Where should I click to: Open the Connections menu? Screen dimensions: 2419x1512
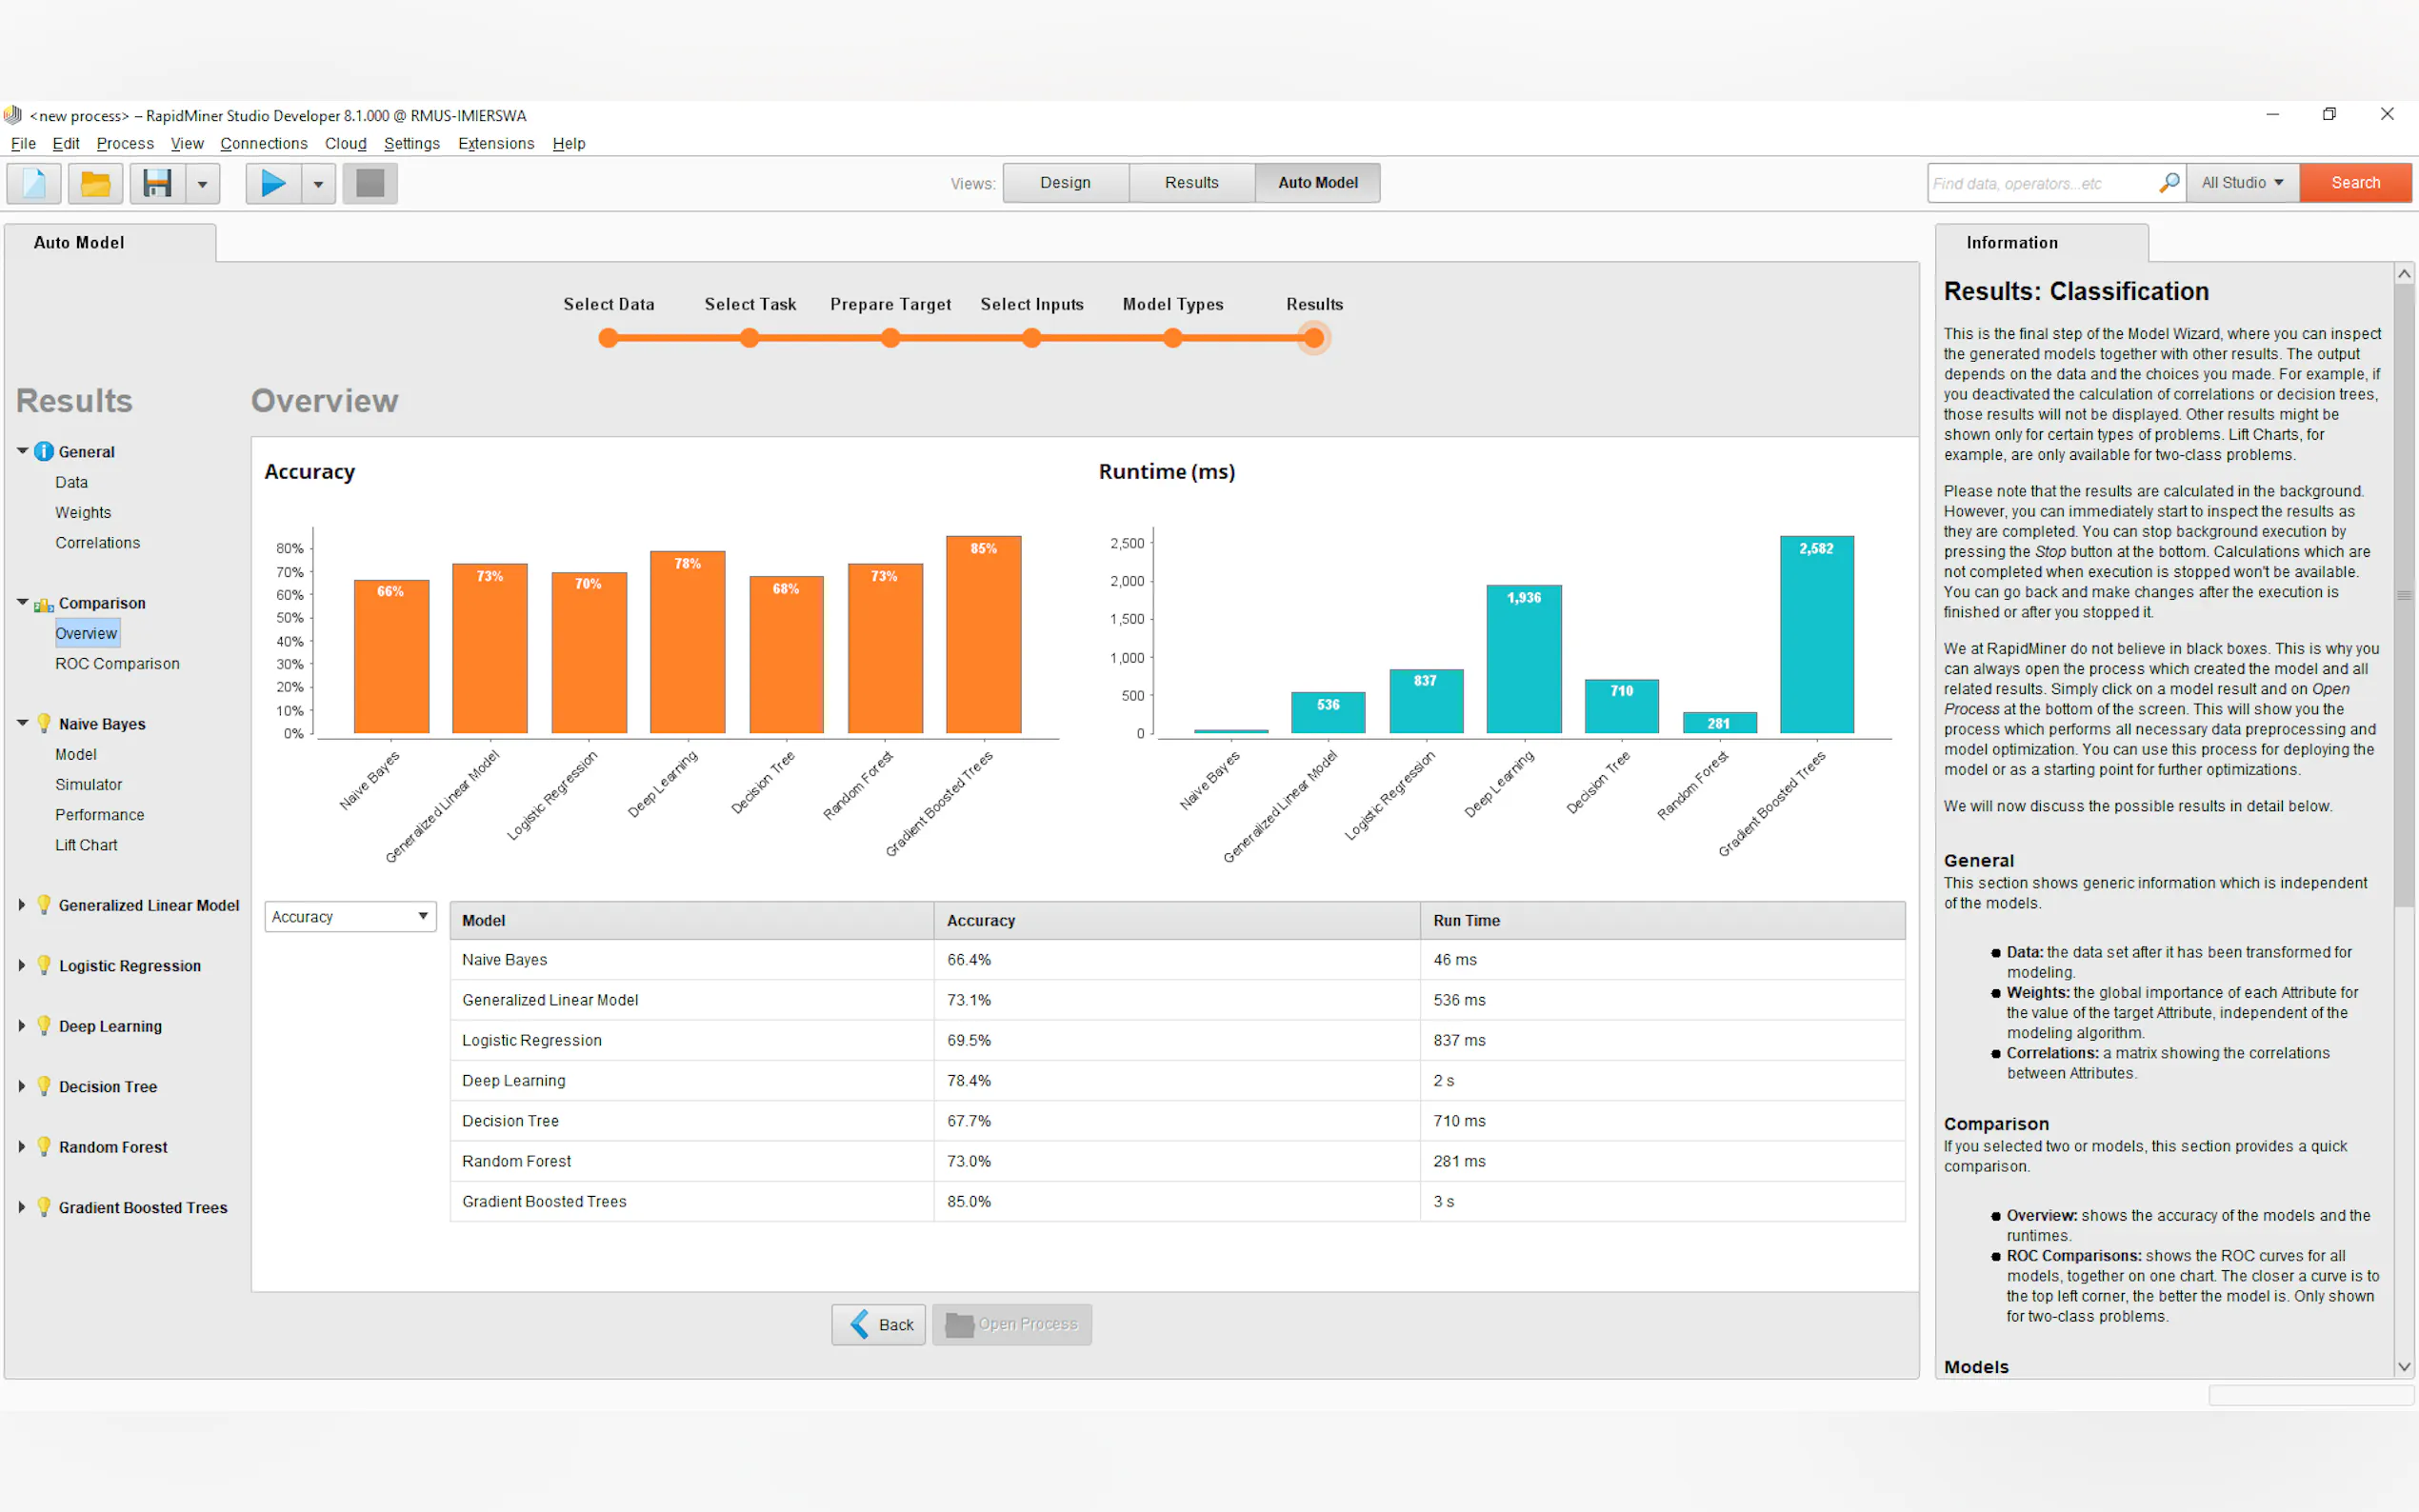(x=264, y=143)
